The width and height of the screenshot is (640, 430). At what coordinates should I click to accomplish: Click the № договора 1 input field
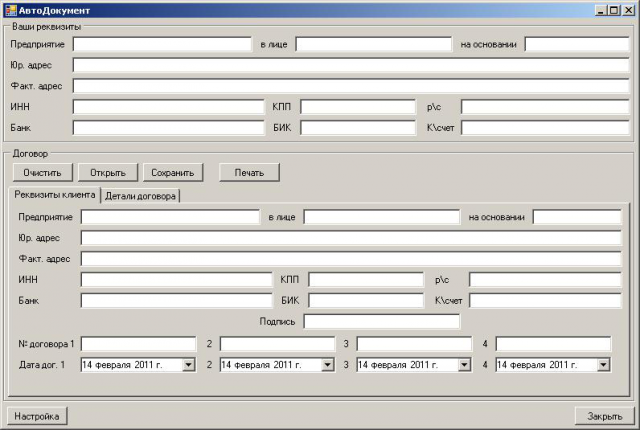[x=138, y=344]
